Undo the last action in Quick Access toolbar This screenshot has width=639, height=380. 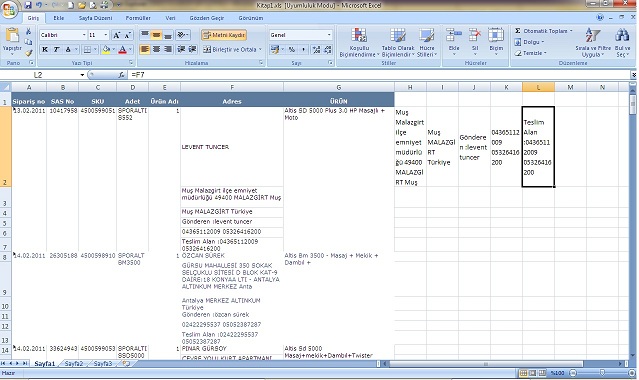tap(39, 5)
